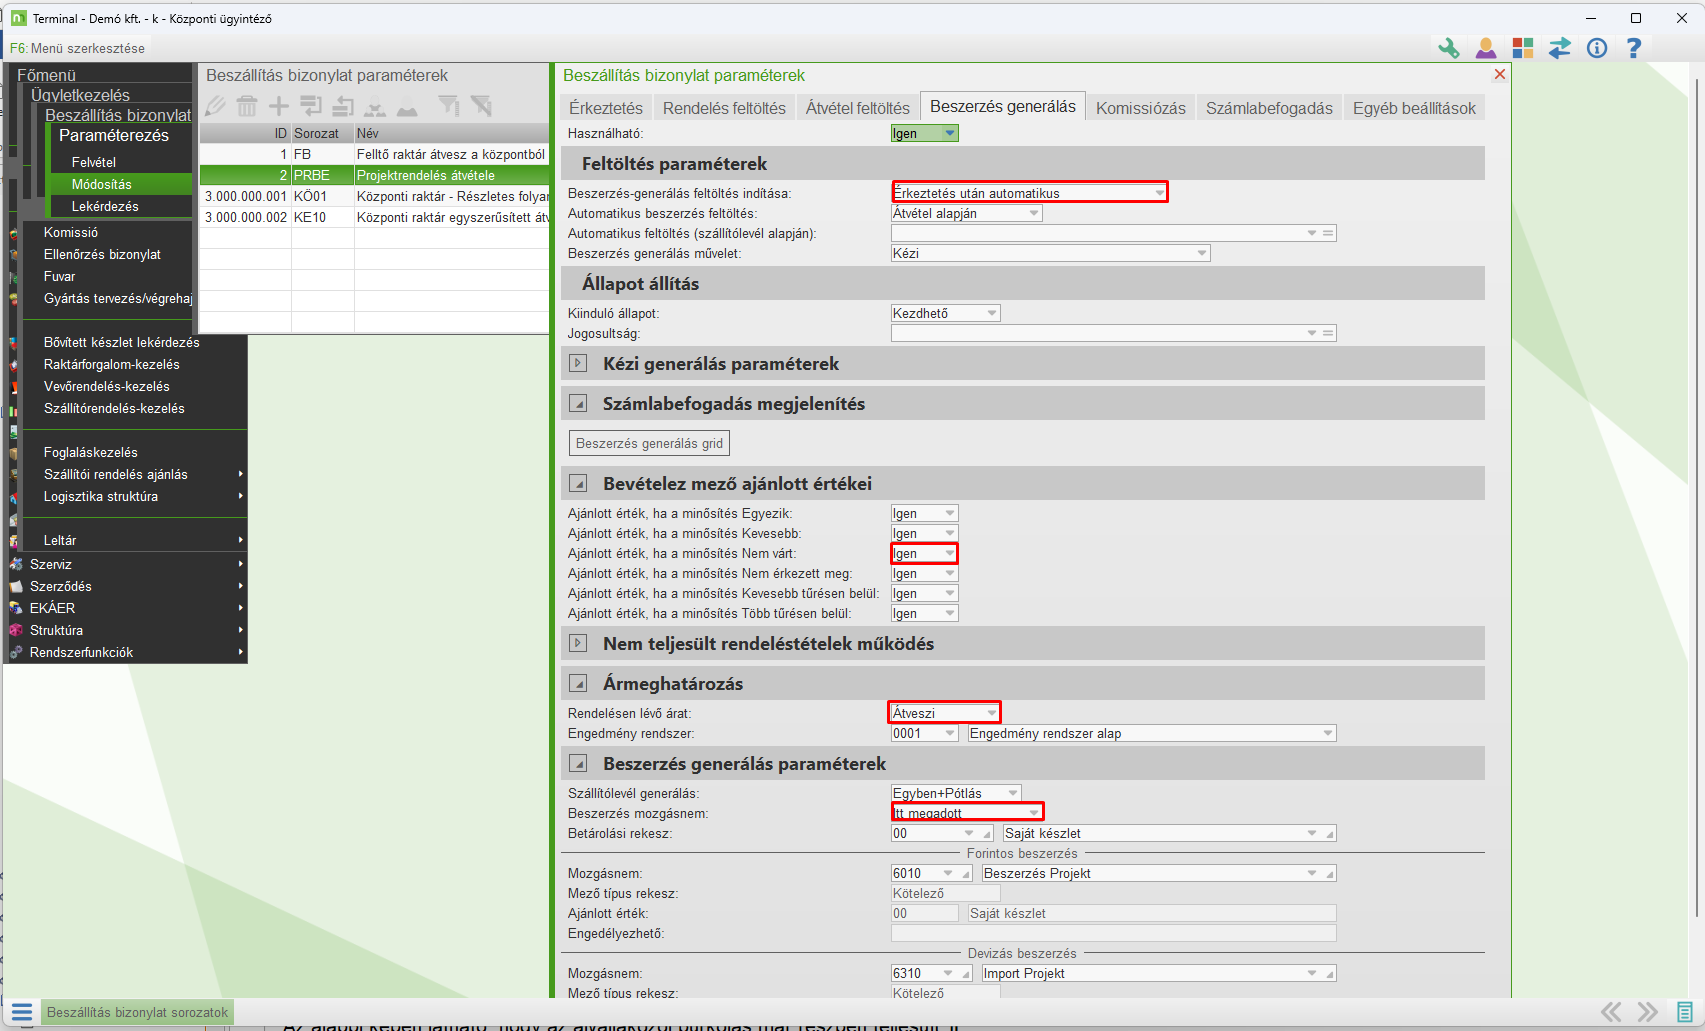
Task: Open the Használható dropdown
Action: pyautogui.click(x=949, y=134)
